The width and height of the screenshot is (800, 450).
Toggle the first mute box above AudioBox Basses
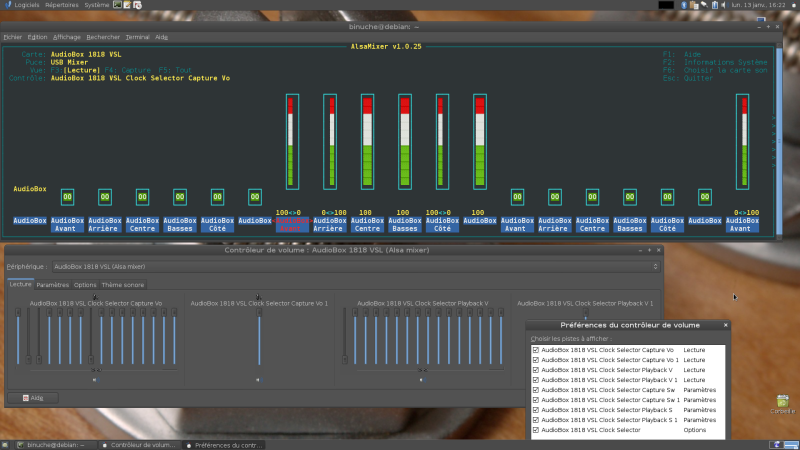[180, 197]
